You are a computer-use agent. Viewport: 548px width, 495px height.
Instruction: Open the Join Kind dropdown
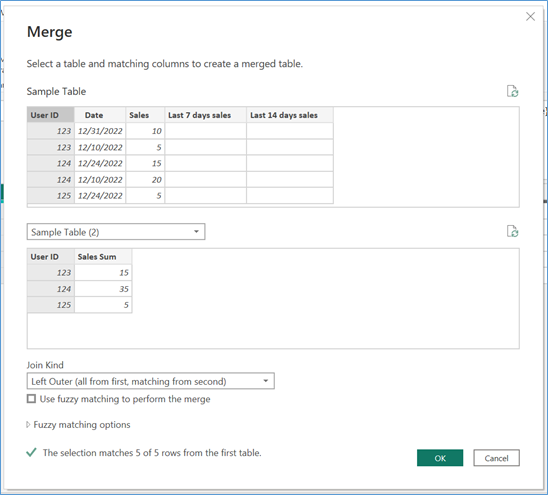pyautogui.click(x=151, y=381)
